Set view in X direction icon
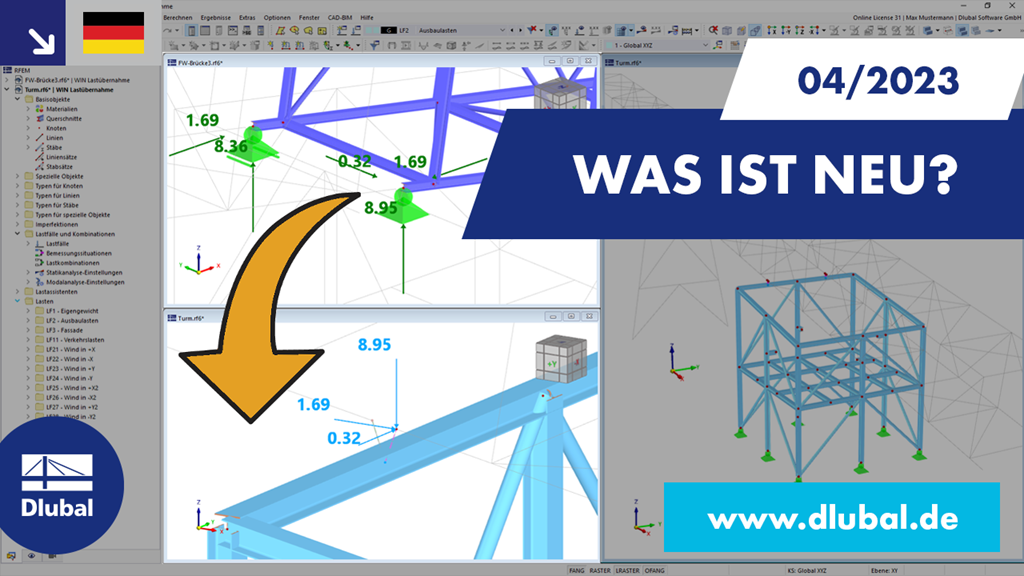The width and height of the screenshot is (1024, 576). click(772, 30)
